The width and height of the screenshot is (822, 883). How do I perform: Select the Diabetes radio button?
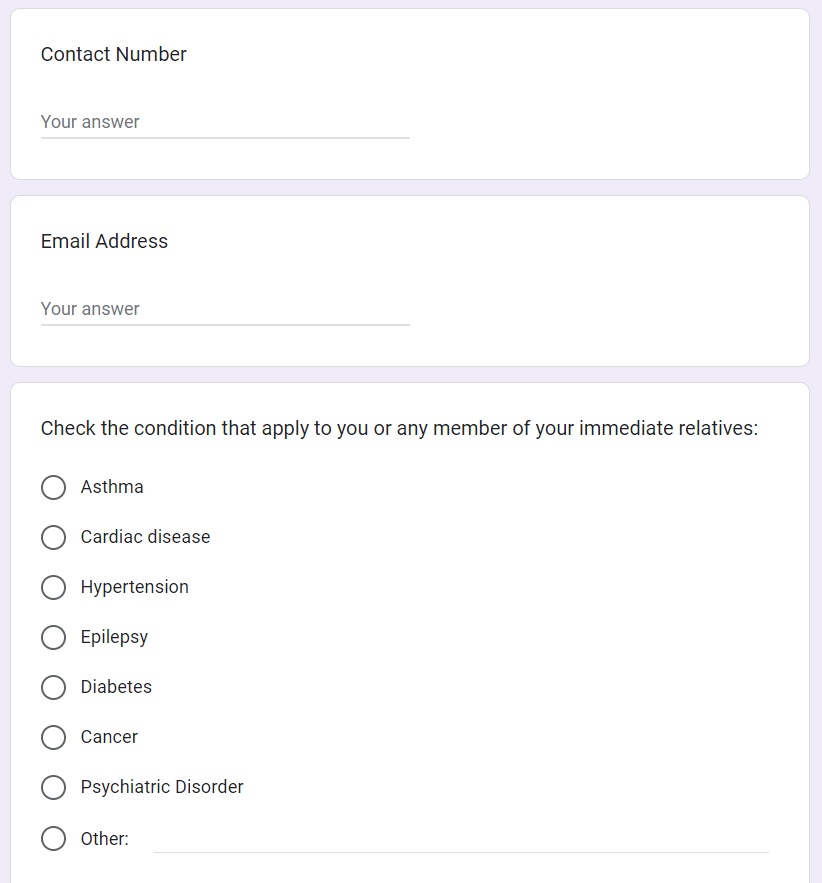(53, 687)
